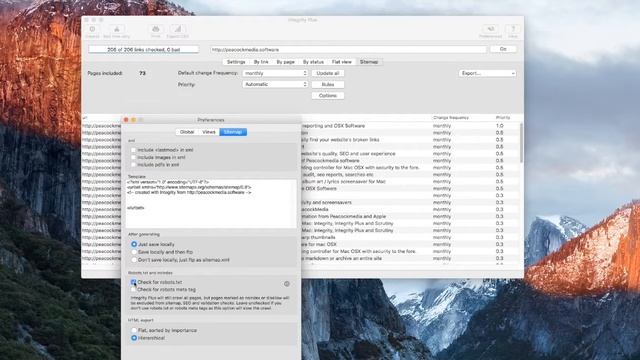Switch to By status view tab
The width and height of the screenshot is (640, 360).
pyautogui.click(x=313, y=62)
